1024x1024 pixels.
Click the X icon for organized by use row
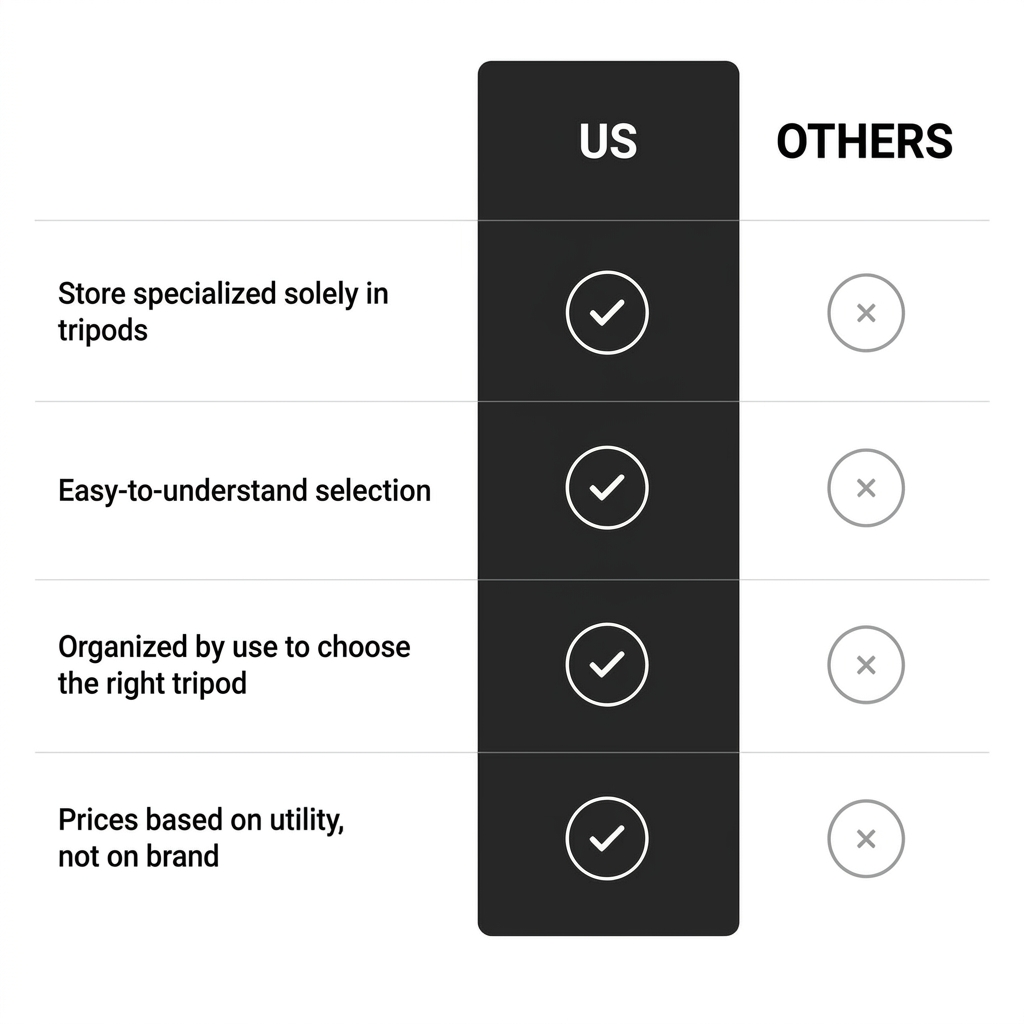(x=866, y=665)
